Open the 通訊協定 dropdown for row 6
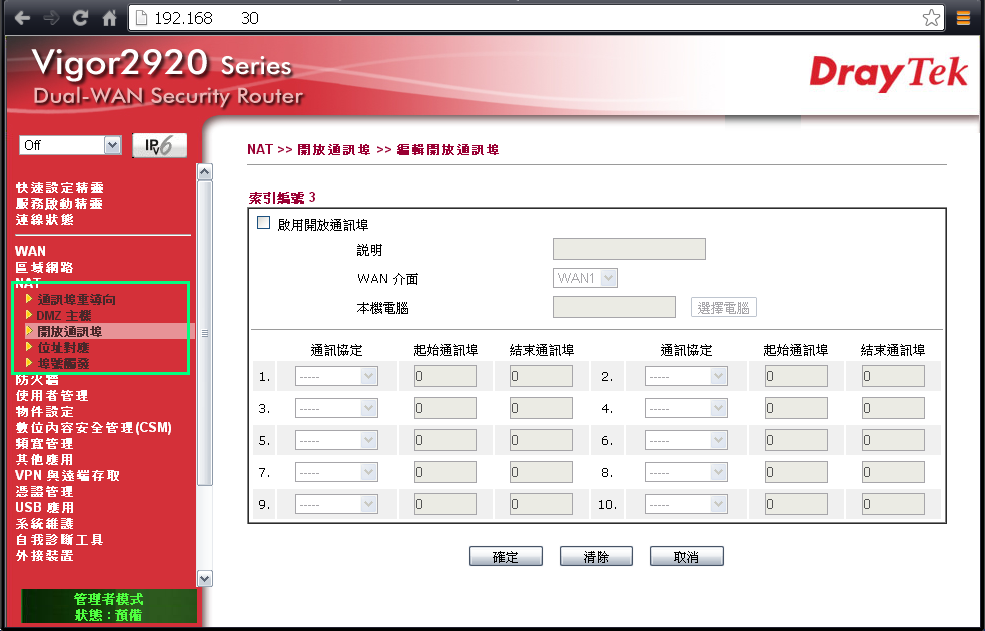This screenshot has height=631, width=985. pos(686,441)
